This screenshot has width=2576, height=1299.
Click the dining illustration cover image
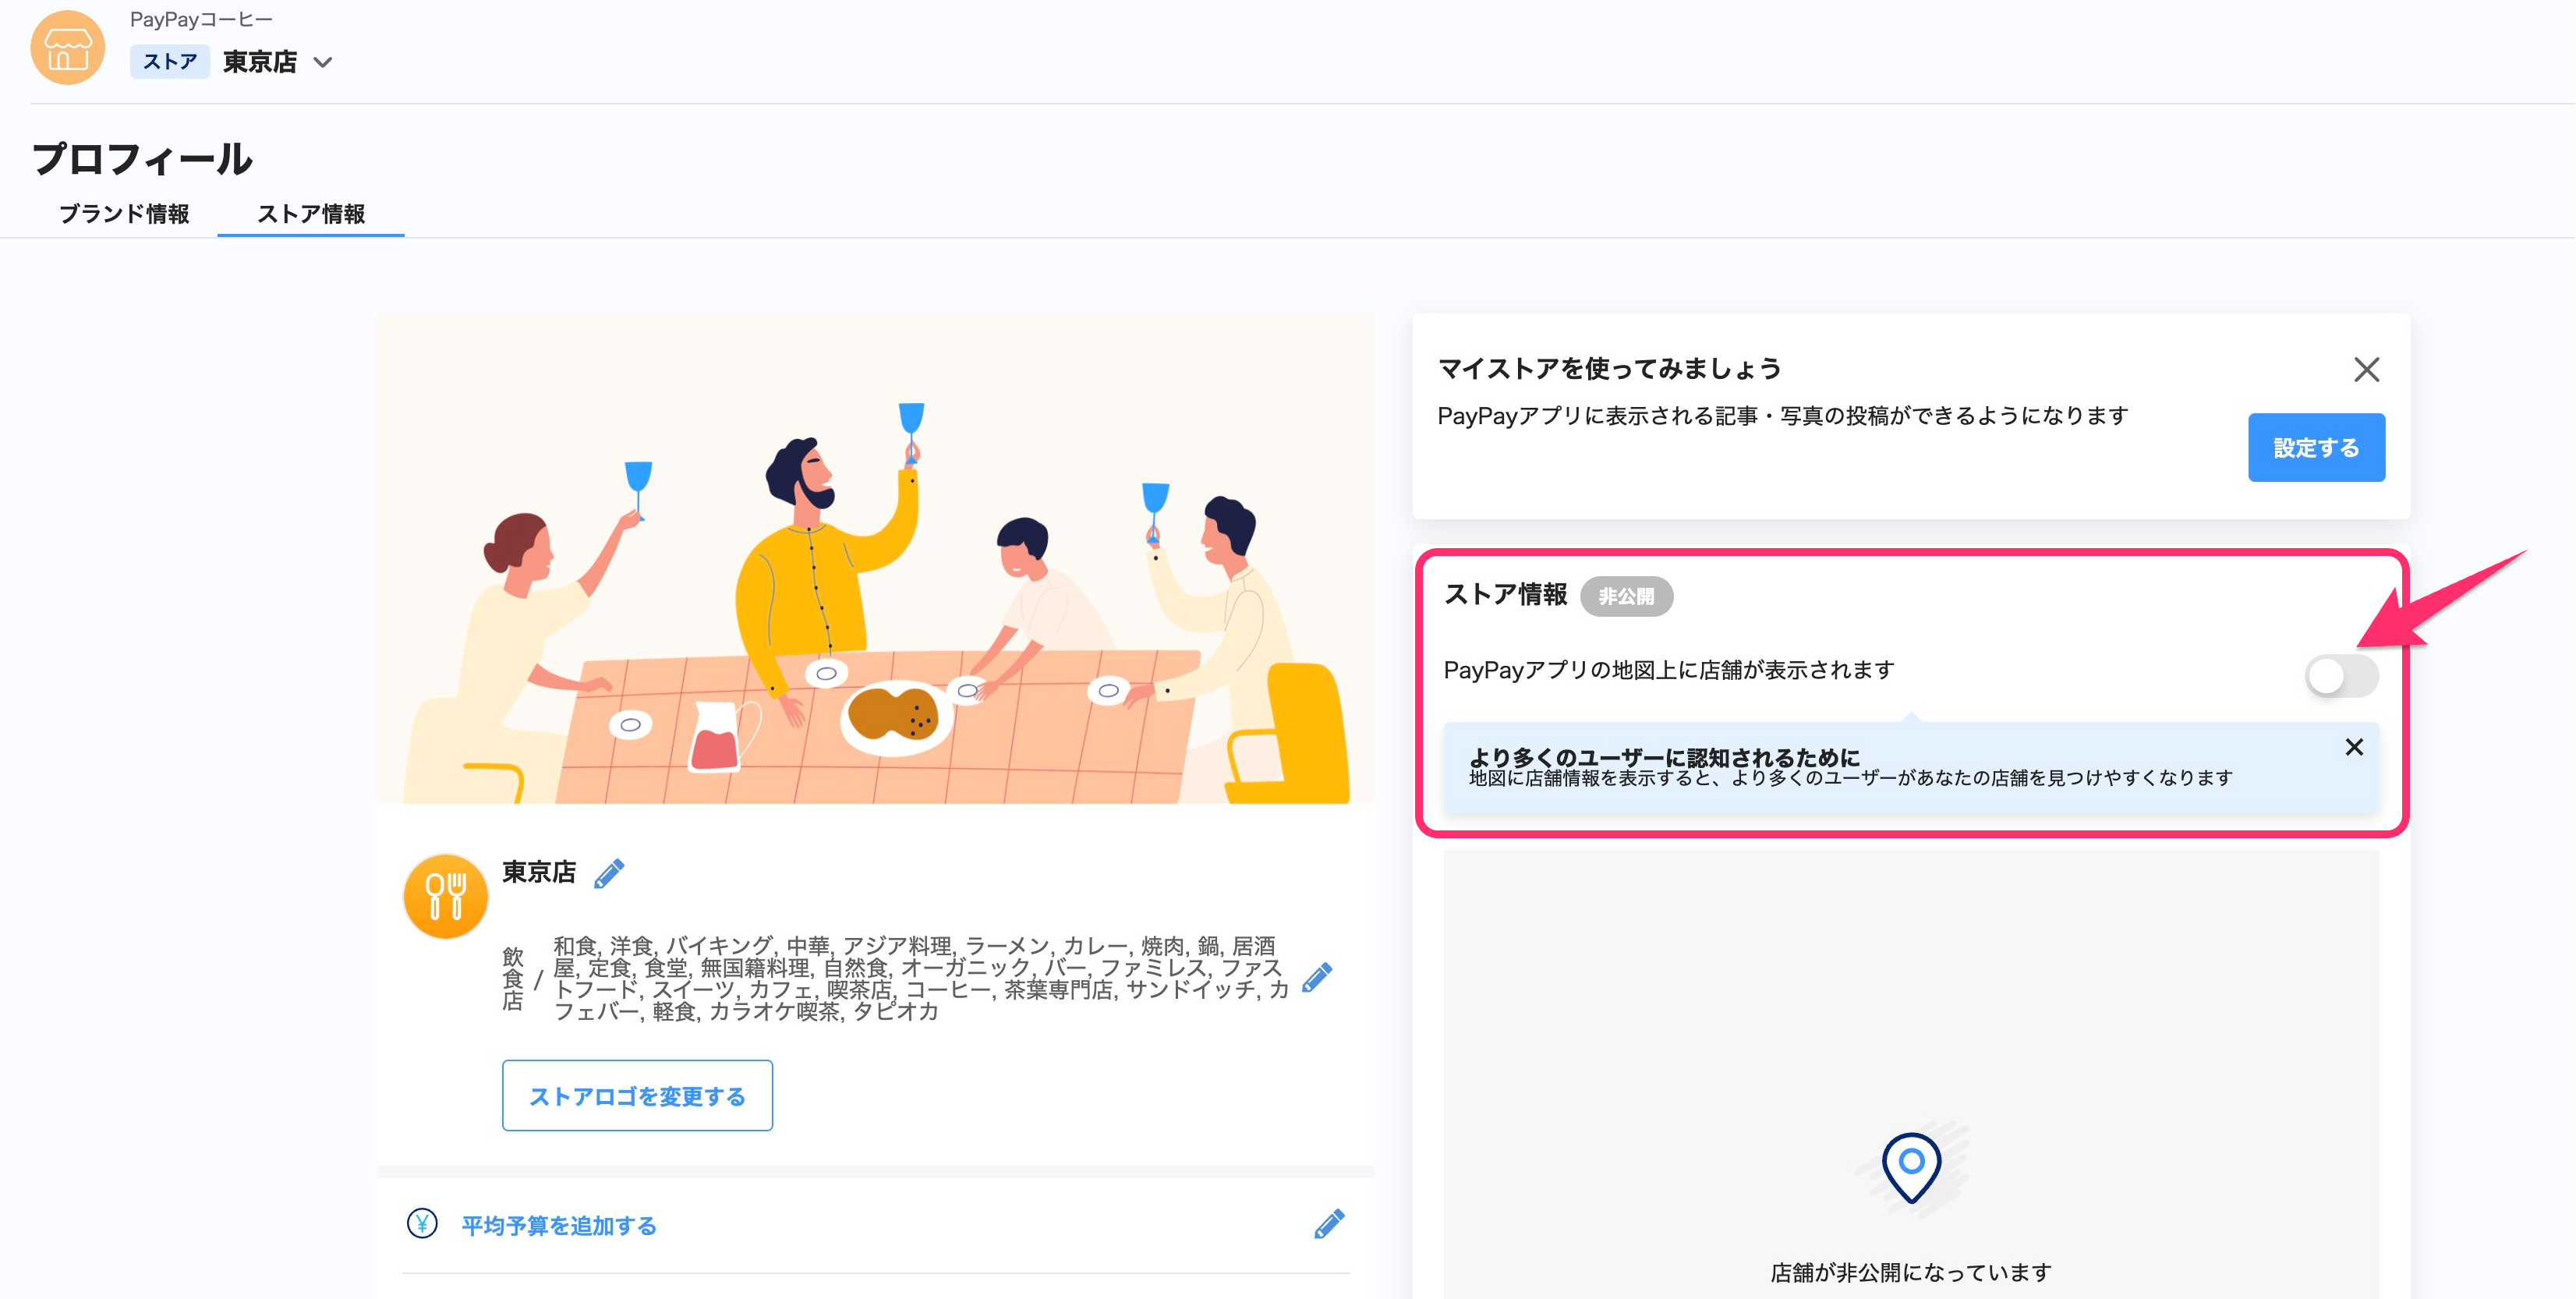[x=876, y=560]
